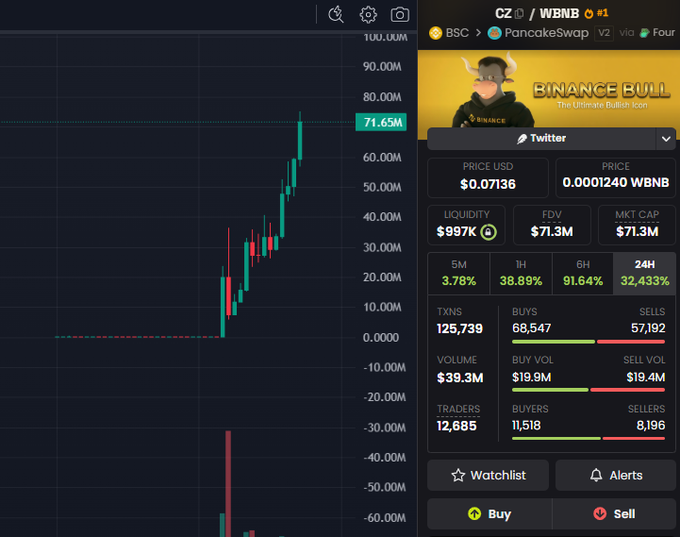Image resolution: width=680 pixels, height=537 pixels.
Task: Click the tallest green candle near 71.65M
Action: pos(300,141)
